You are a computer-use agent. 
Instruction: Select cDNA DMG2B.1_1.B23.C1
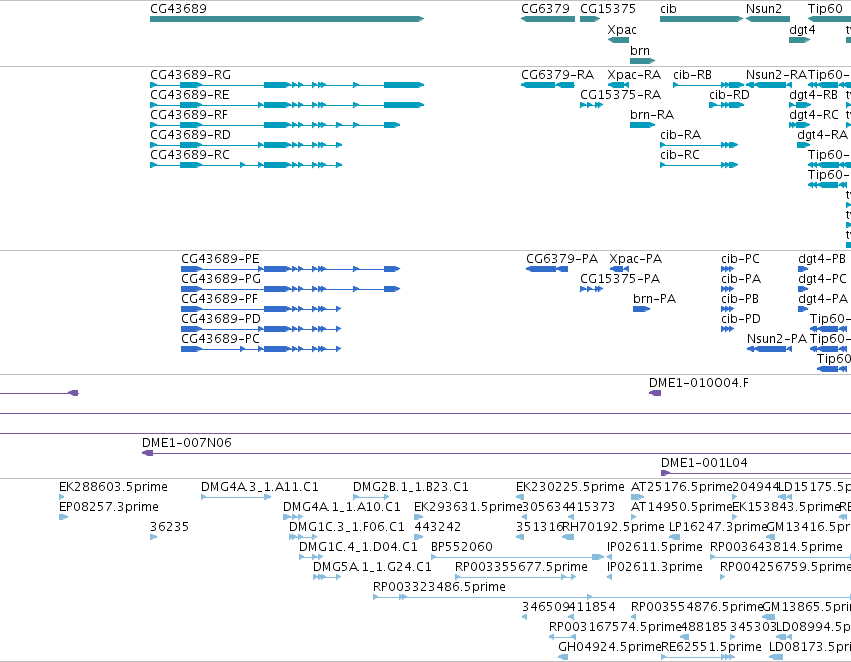[371, 497]
